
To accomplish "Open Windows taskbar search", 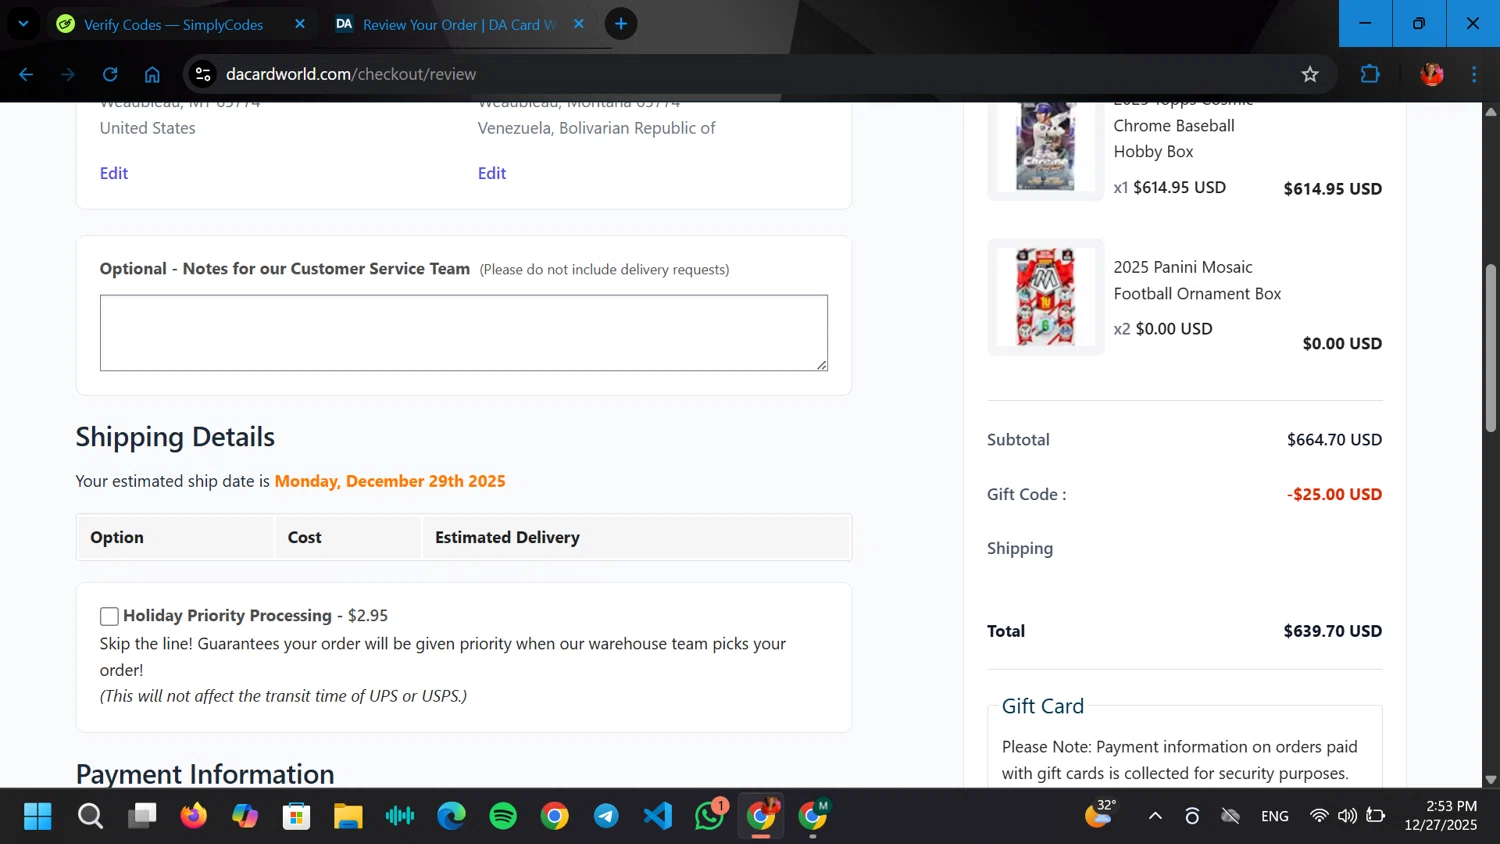I will point(90,816).
